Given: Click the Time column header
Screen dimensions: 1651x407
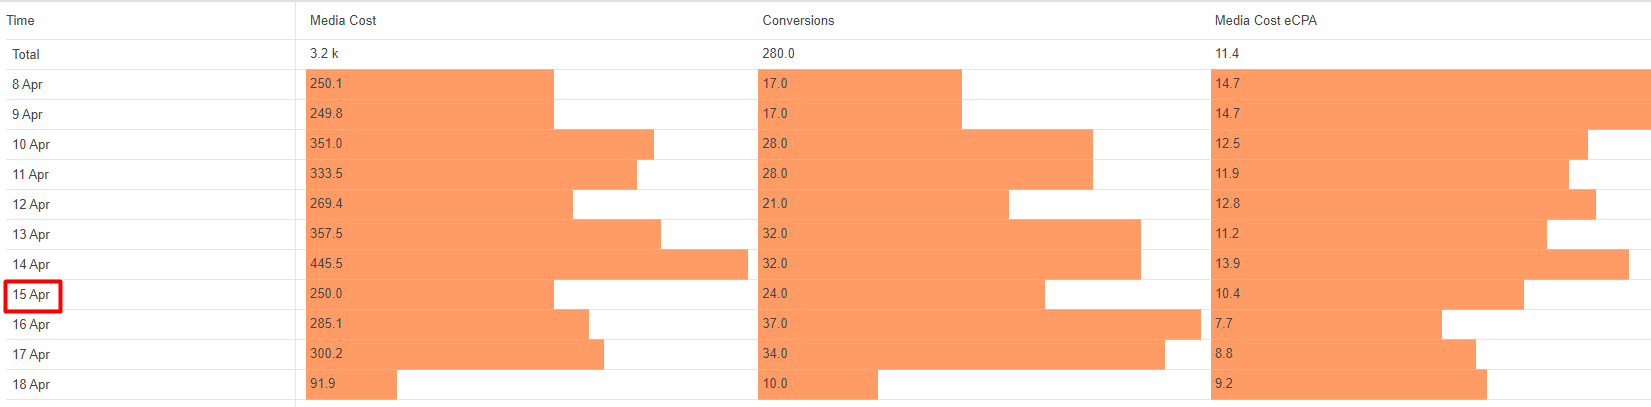Looking at the screenshot, I should (x=21, y=20).
